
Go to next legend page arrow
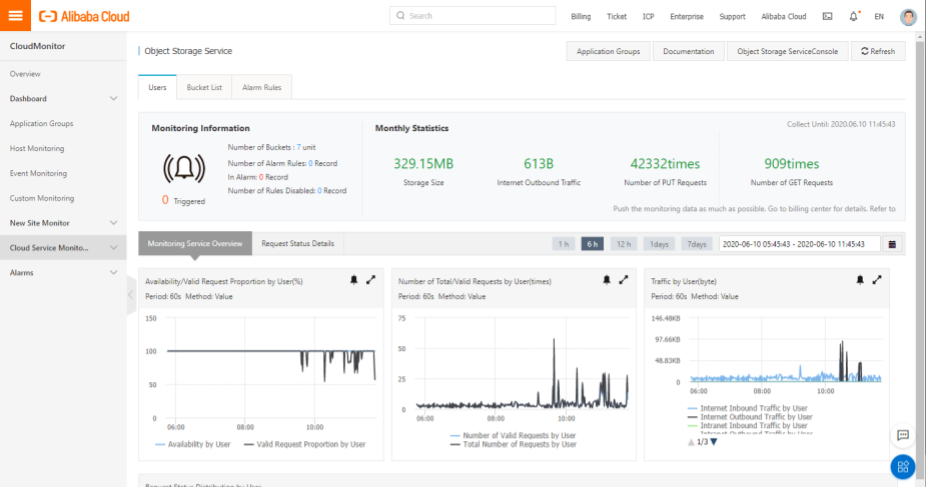(714, 442)
